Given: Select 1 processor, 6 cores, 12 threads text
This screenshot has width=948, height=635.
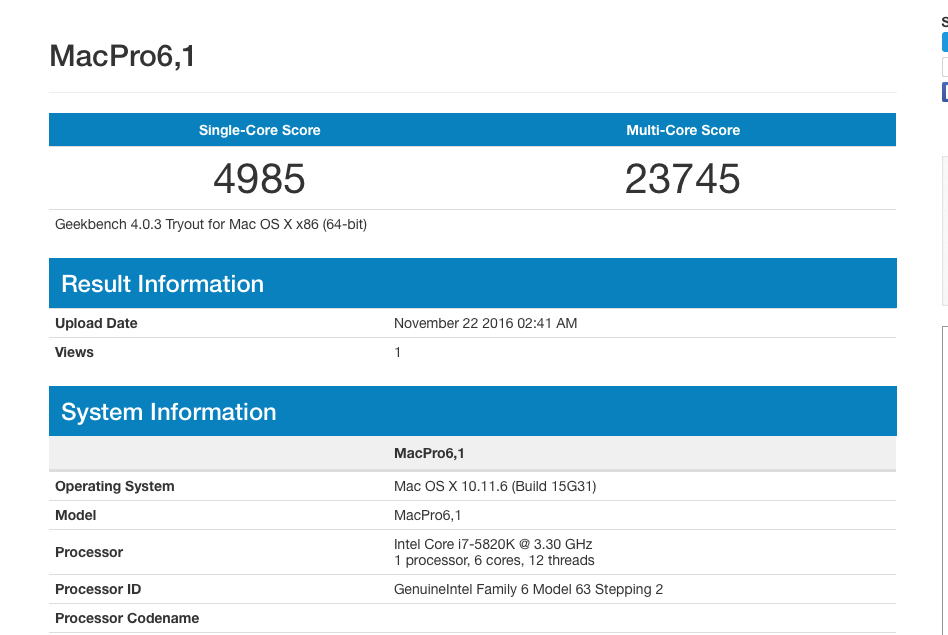Looking at the screenshot, I should click(x=495, y=561).
